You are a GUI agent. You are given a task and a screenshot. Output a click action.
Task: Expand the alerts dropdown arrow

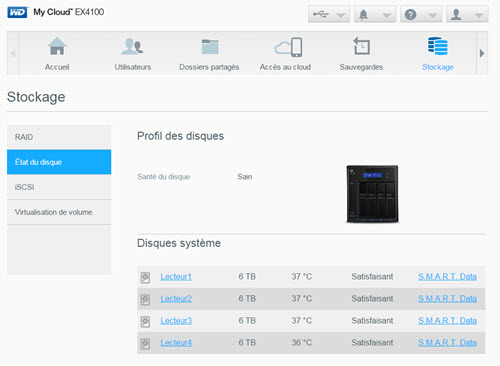(387, 15)
